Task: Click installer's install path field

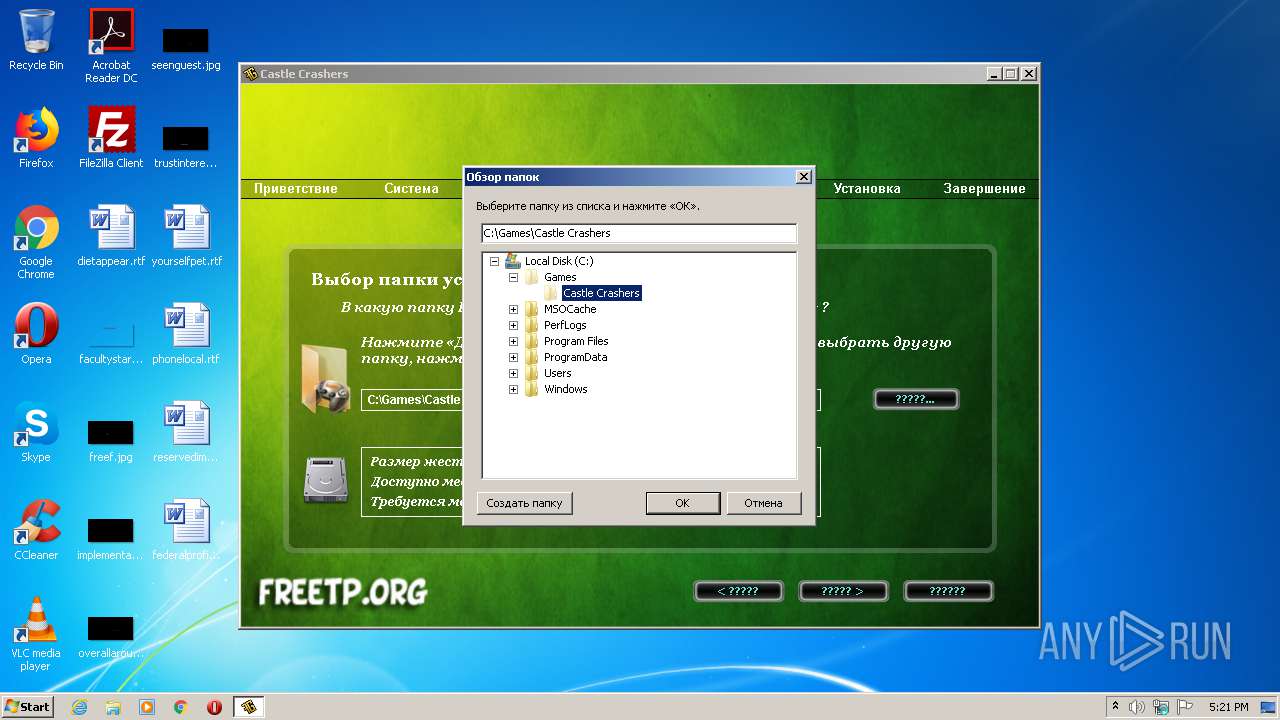Action: [x=590, y=400]
